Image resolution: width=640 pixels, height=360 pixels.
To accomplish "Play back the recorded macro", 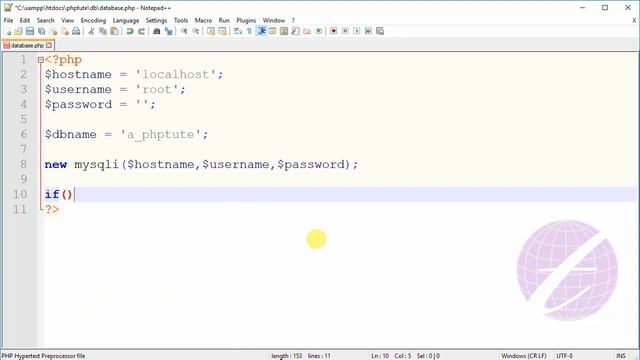I will [357, 31].
